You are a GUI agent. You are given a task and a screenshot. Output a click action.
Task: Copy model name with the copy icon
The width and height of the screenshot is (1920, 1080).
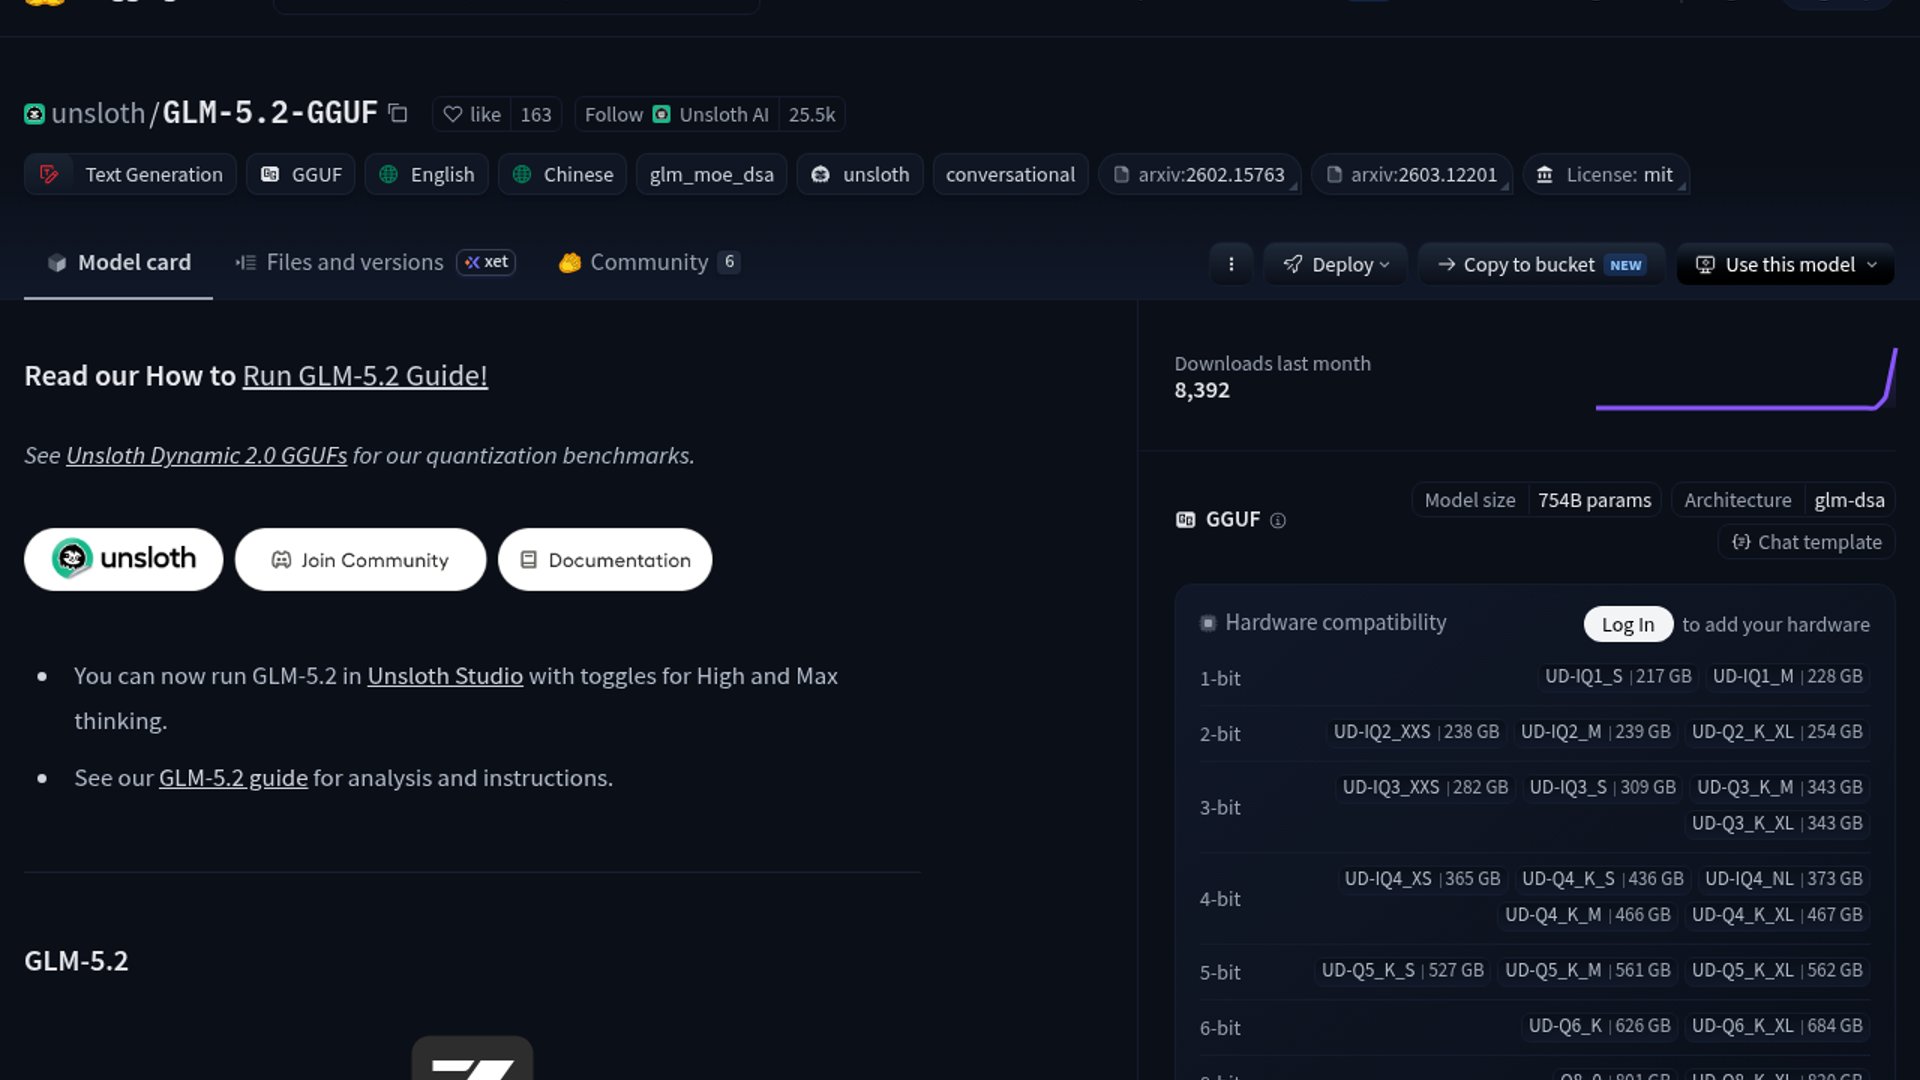(398, 113)
